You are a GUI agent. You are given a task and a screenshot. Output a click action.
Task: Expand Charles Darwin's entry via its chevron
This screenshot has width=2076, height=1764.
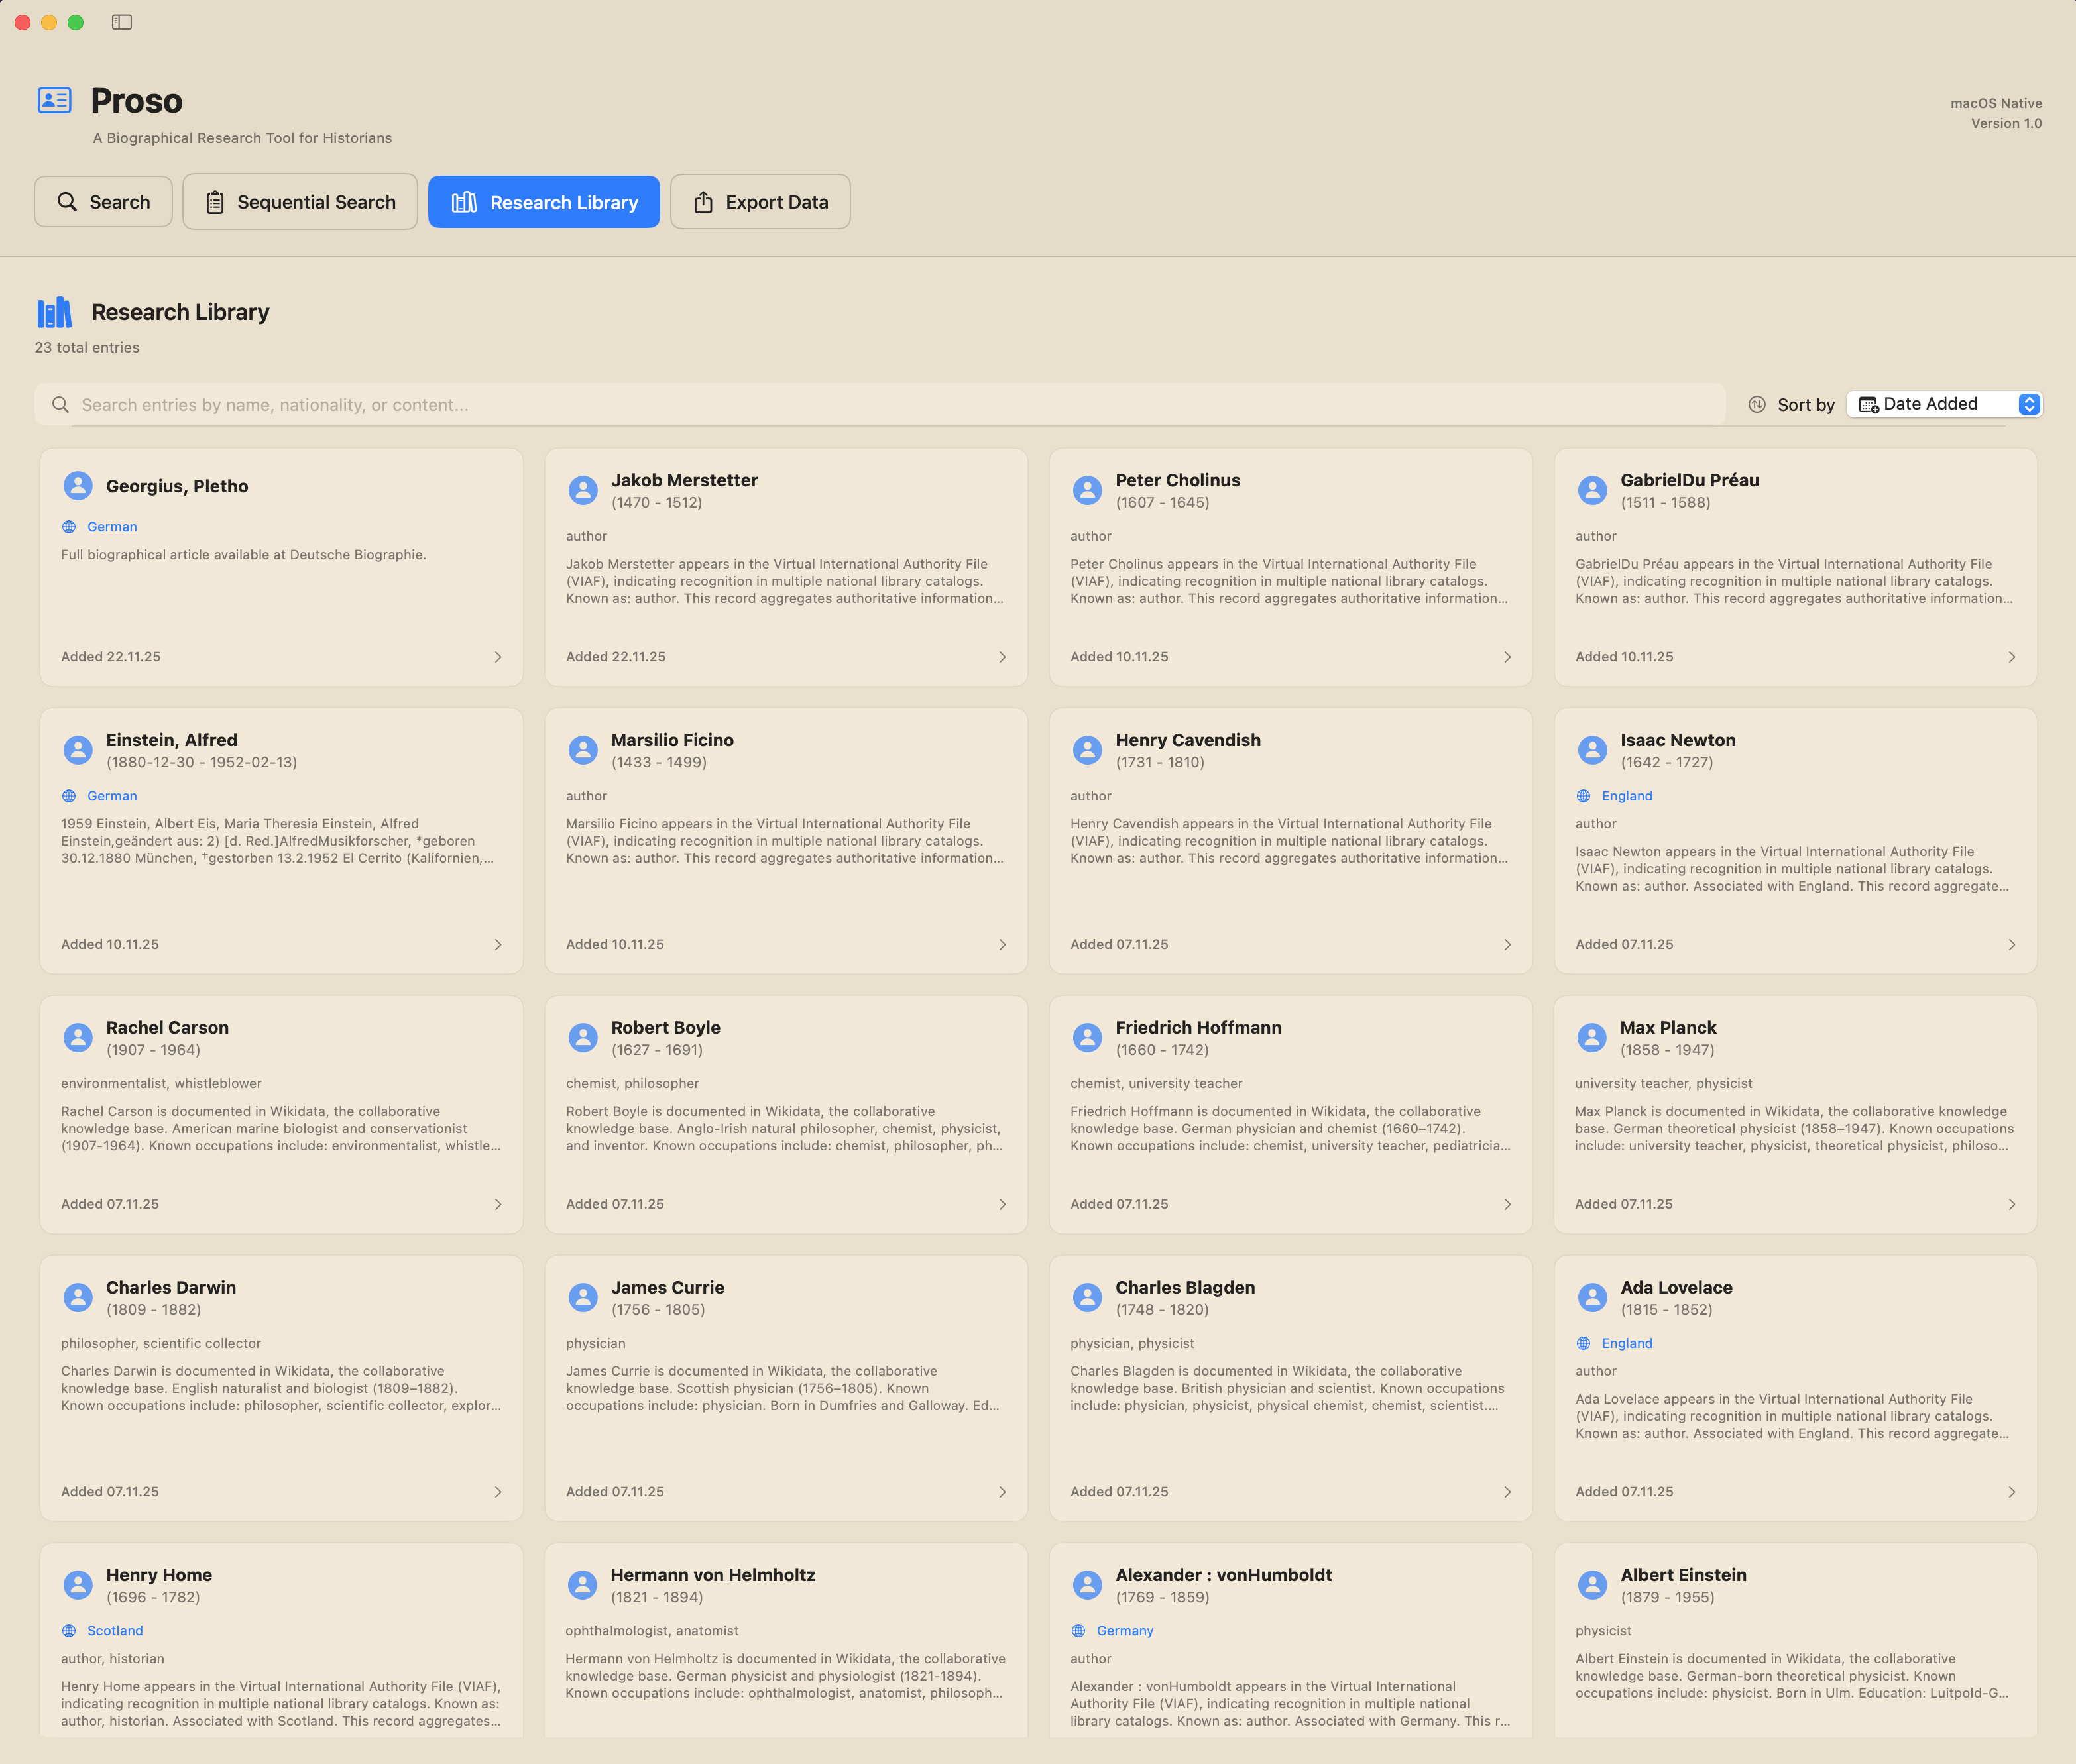point(497,1491)
